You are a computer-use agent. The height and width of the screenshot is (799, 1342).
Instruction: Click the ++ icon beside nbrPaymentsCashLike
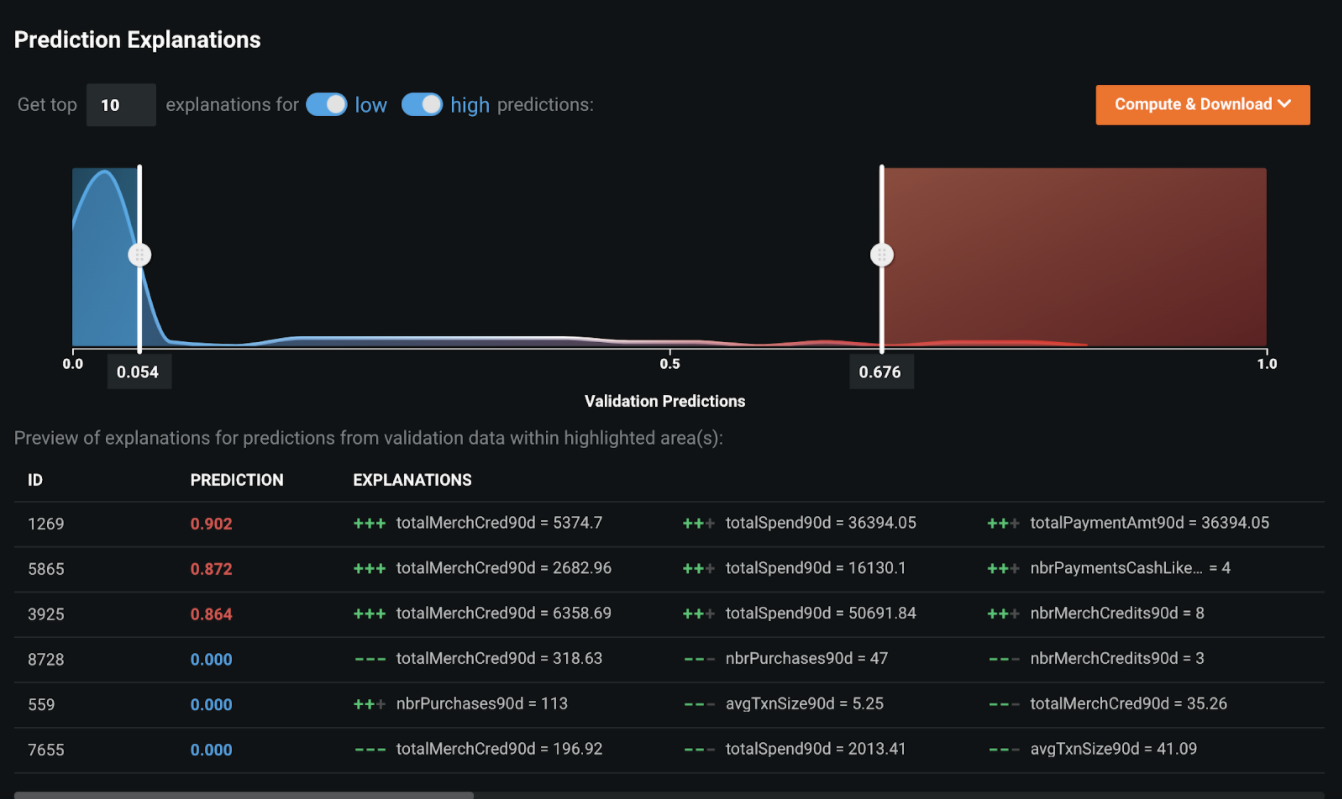pos(1003,568)
